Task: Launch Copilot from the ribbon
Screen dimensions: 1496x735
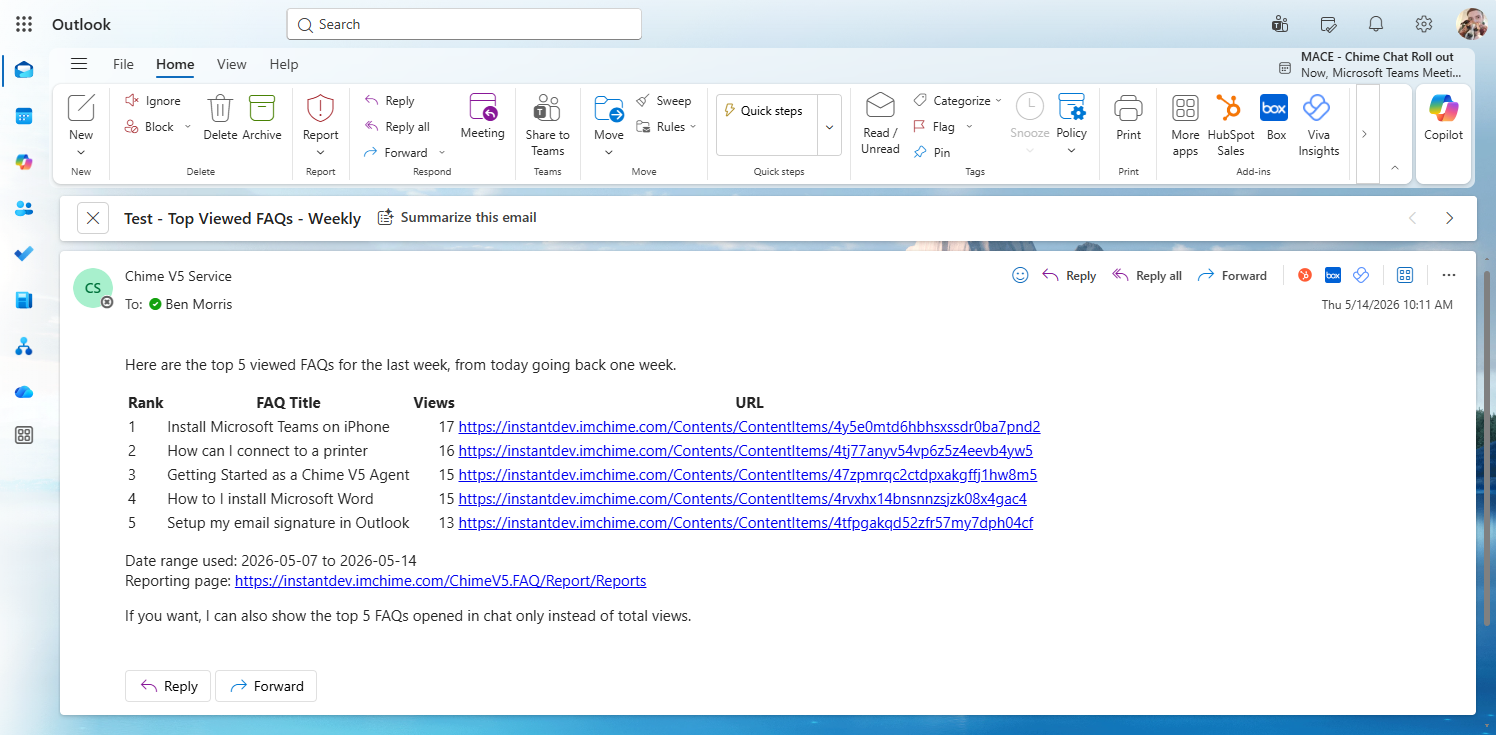Action: (x=1443, y=118)
